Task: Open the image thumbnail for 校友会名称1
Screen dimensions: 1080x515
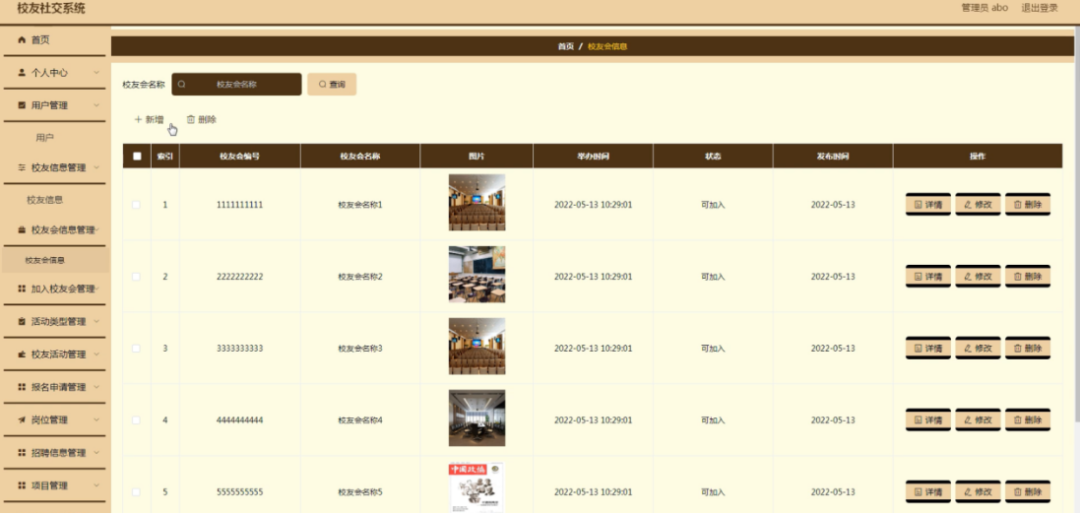Action: tap(477, 202)
